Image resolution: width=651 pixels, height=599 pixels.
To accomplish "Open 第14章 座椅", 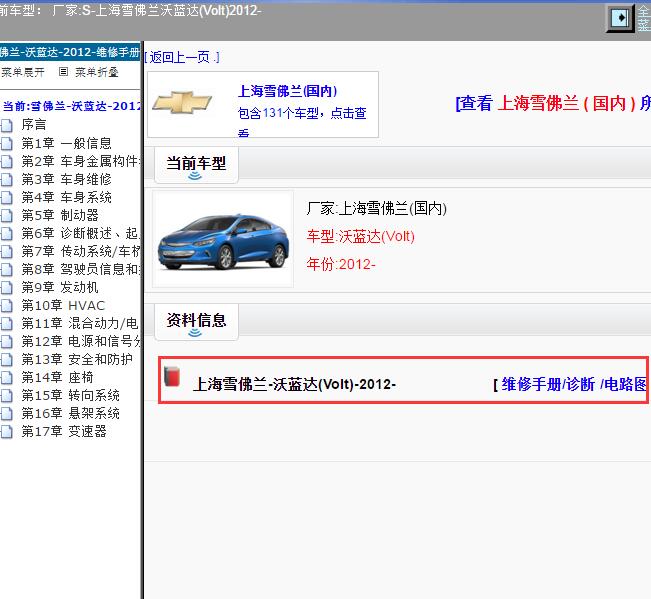I will 58,377.
